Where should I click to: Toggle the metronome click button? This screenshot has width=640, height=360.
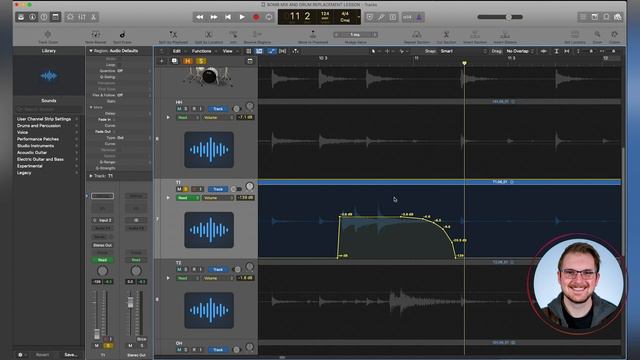419,17
